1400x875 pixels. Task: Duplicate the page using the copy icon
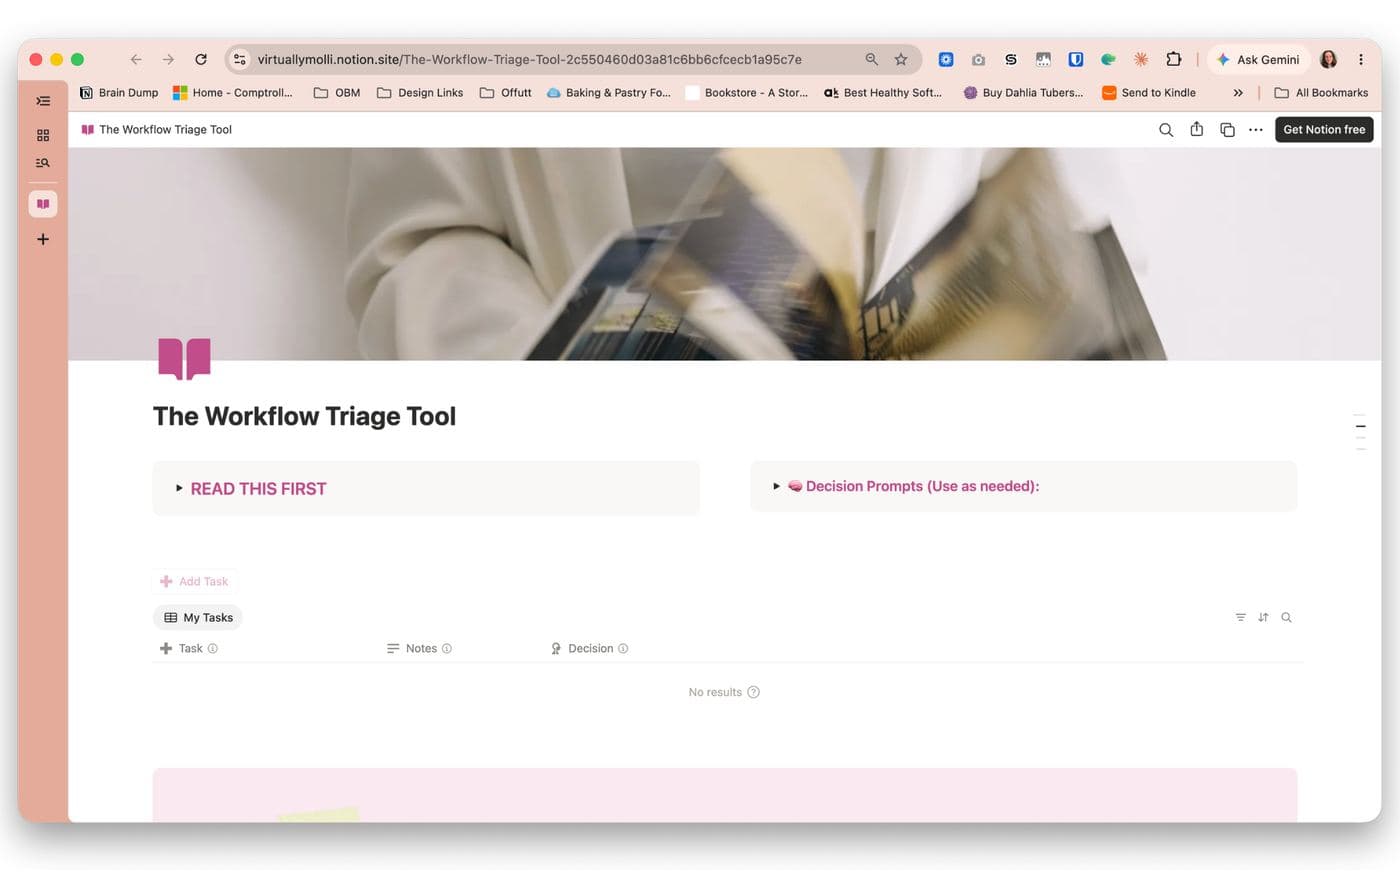pos(1227,130)
